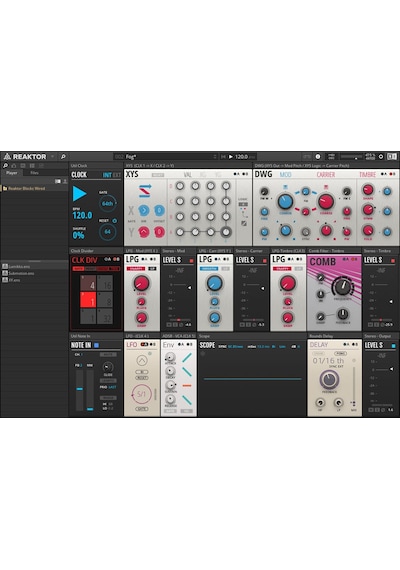Click the Glide knob on Note In block
The height and width of the screenshot is (570, 400).
(107, 367)
